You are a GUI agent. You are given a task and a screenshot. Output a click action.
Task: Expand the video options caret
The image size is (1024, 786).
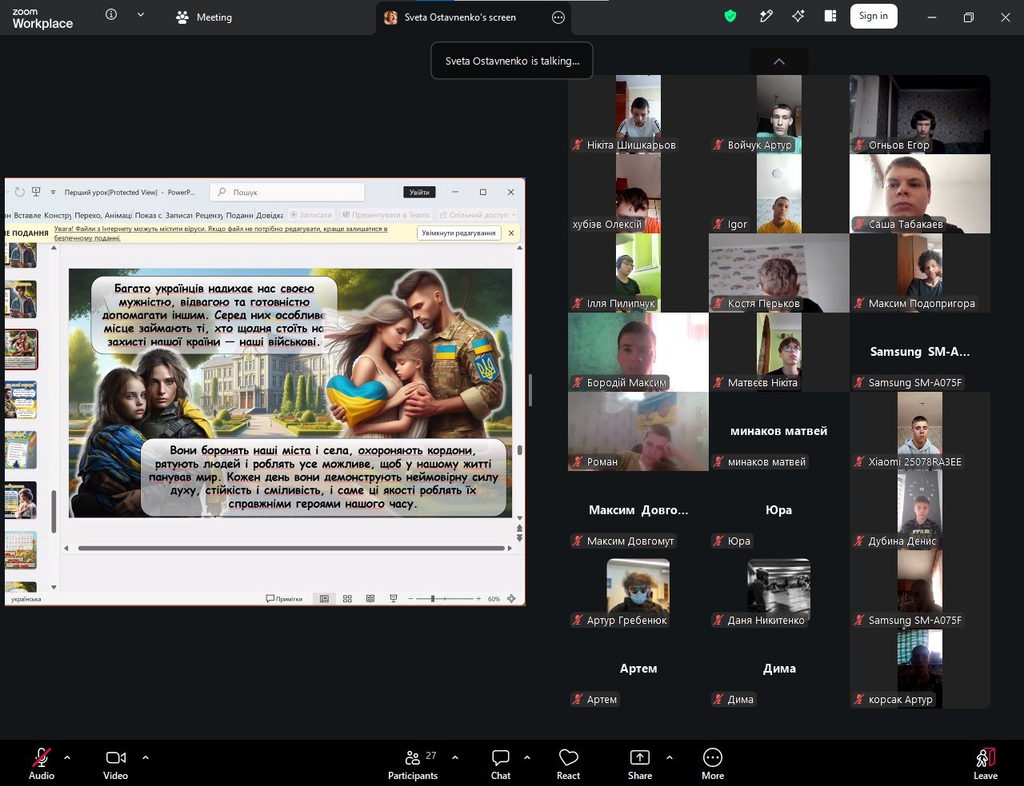(146, 758)
